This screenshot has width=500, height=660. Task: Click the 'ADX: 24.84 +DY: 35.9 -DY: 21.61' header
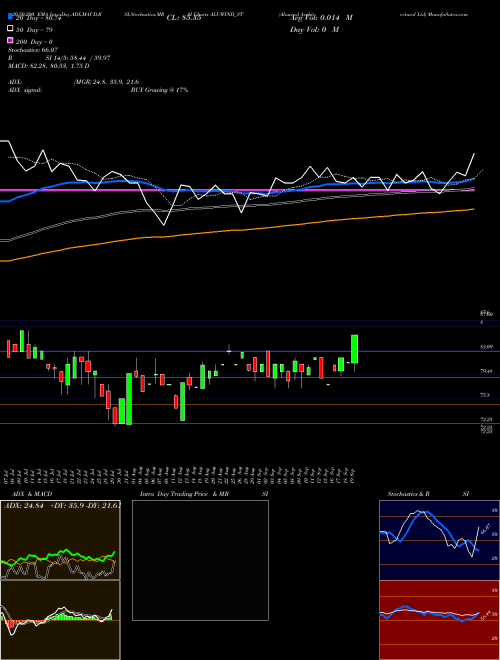pyautogui.click(x=62, y=505)
